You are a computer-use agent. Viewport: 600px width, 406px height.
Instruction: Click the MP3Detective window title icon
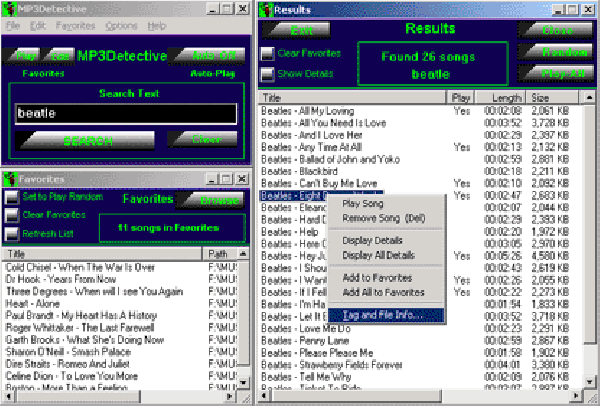(x=9, y=9)
